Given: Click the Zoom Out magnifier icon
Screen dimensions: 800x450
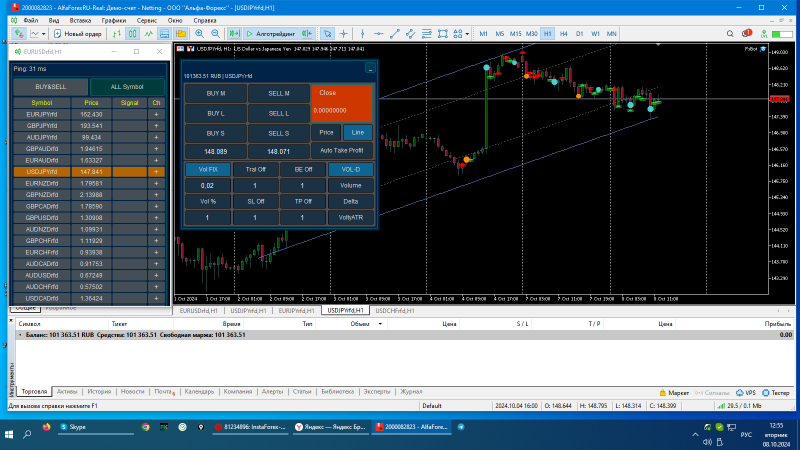Looking at the screenshot, I should click(215, 34).
